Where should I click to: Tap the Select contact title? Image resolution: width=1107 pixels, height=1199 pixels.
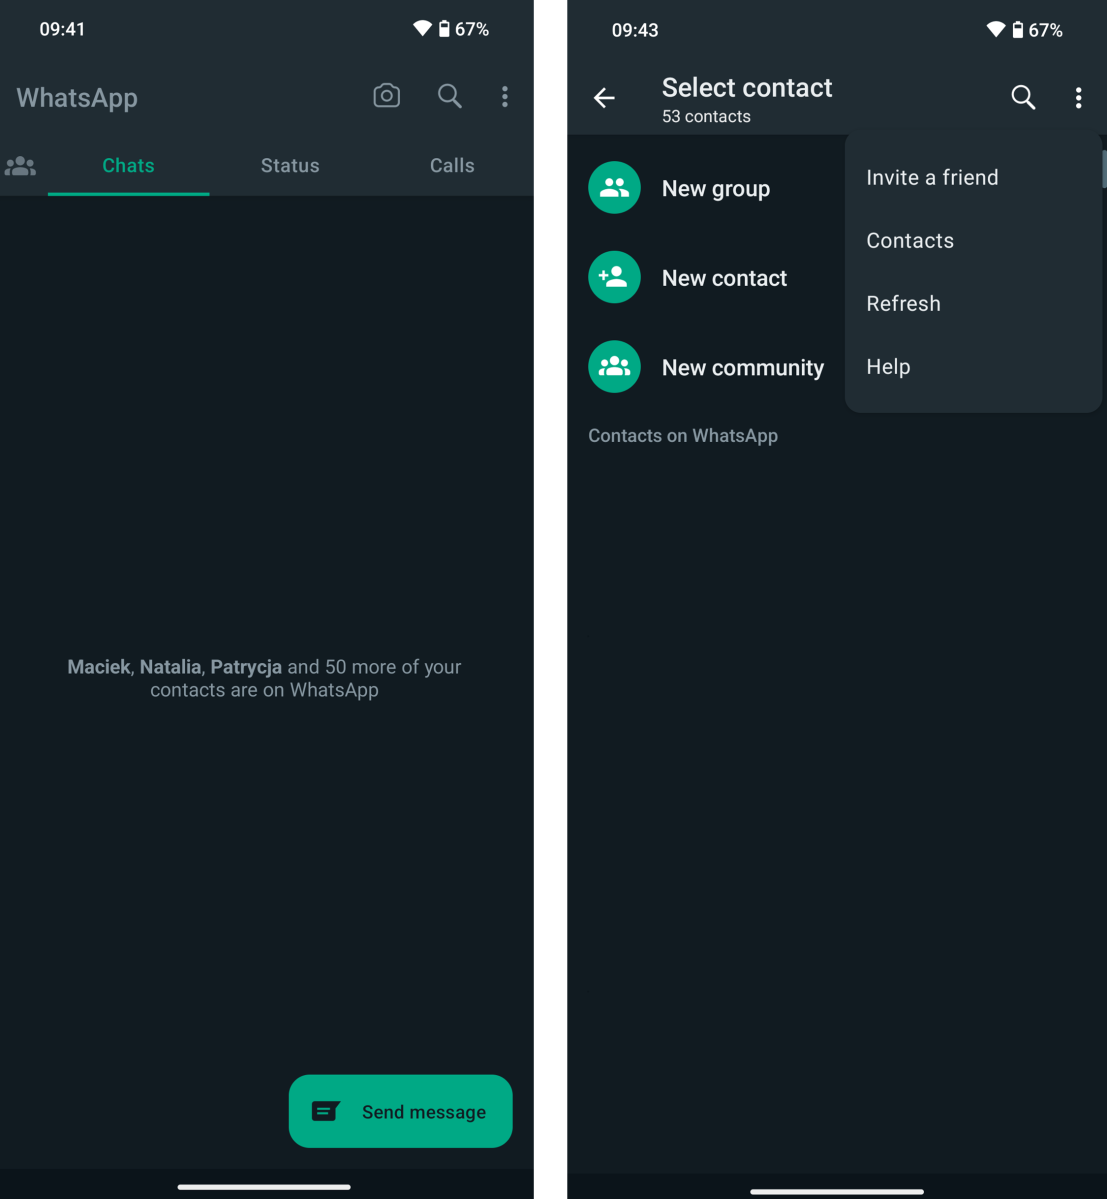click(746, 88)
